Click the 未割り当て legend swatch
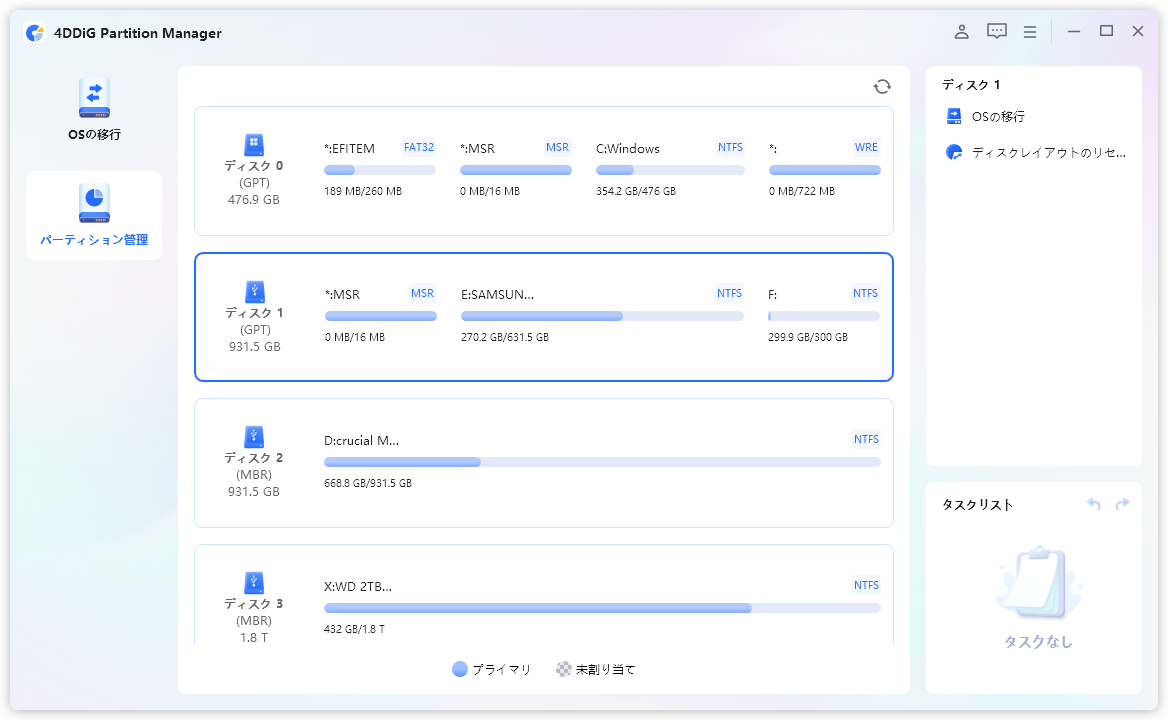 564,669
